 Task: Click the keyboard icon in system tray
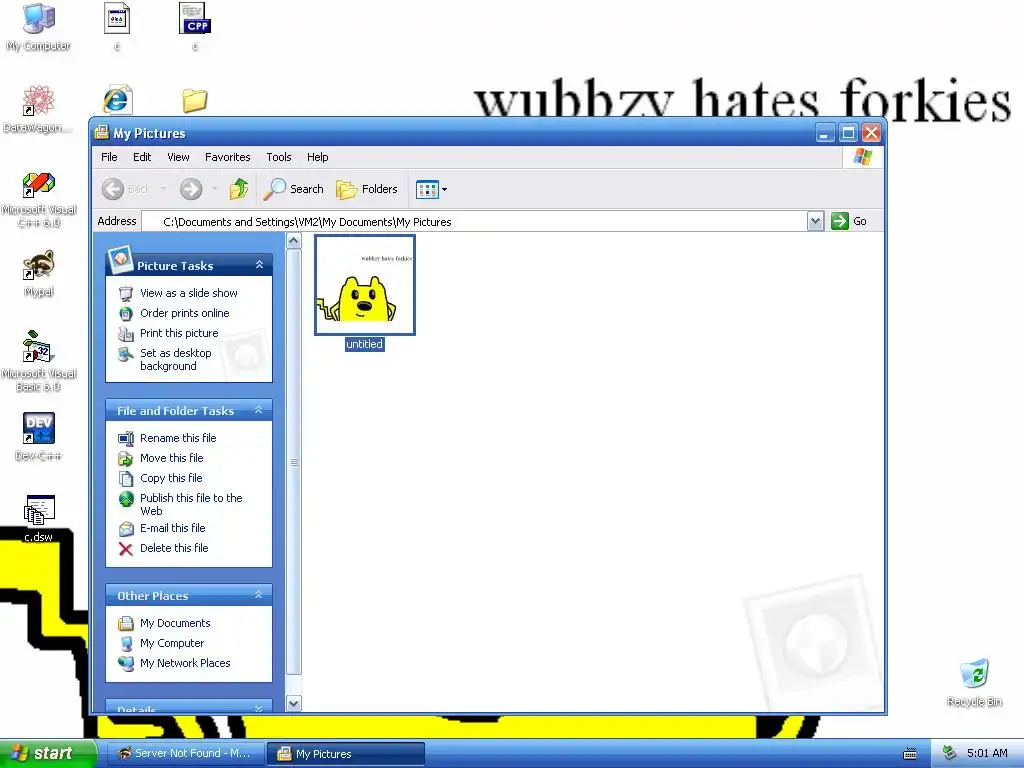point(910,754)
